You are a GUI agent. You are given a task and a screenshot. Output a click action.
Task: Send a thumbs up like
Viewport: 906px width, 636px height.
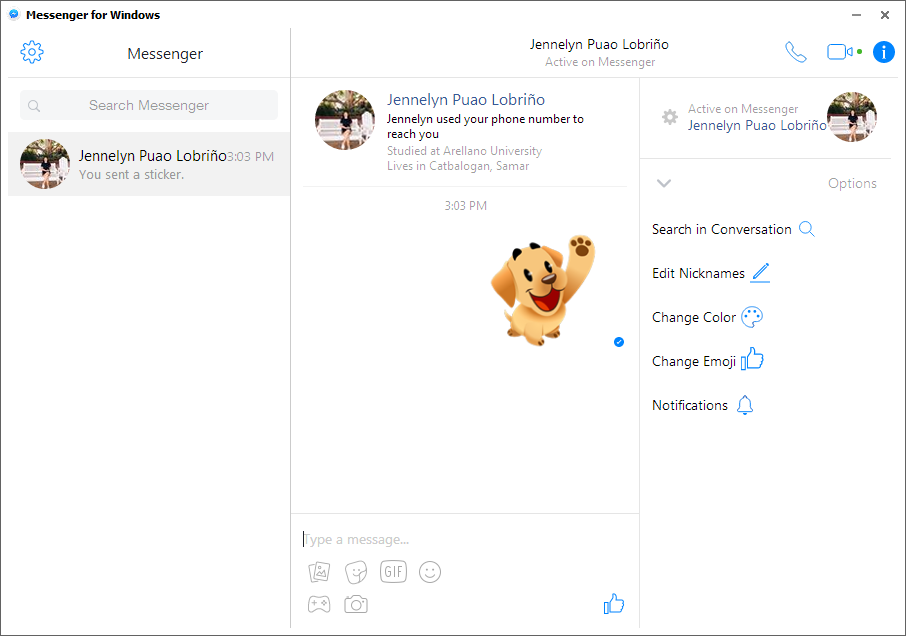click(x=613, y=604)
